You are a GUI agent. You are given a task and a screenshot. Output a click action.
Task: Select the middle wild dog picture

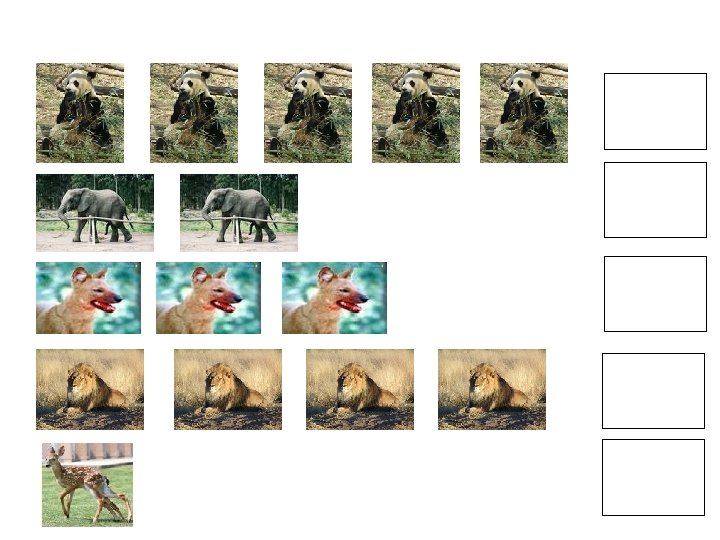(x=208, y=298)
